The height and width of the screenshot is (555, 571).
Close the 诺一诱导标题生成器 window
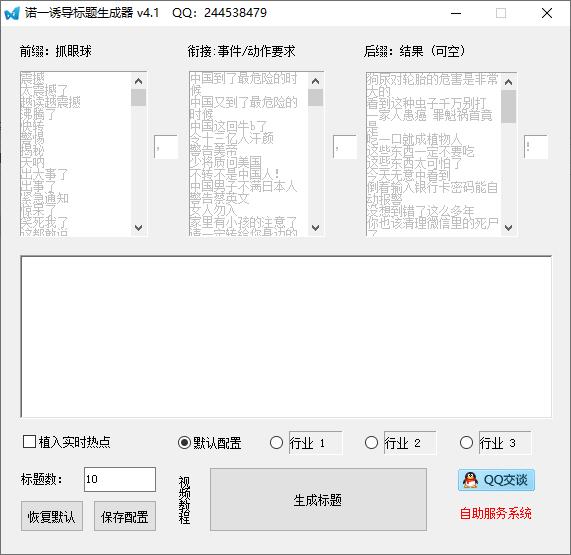pos(547,13)
